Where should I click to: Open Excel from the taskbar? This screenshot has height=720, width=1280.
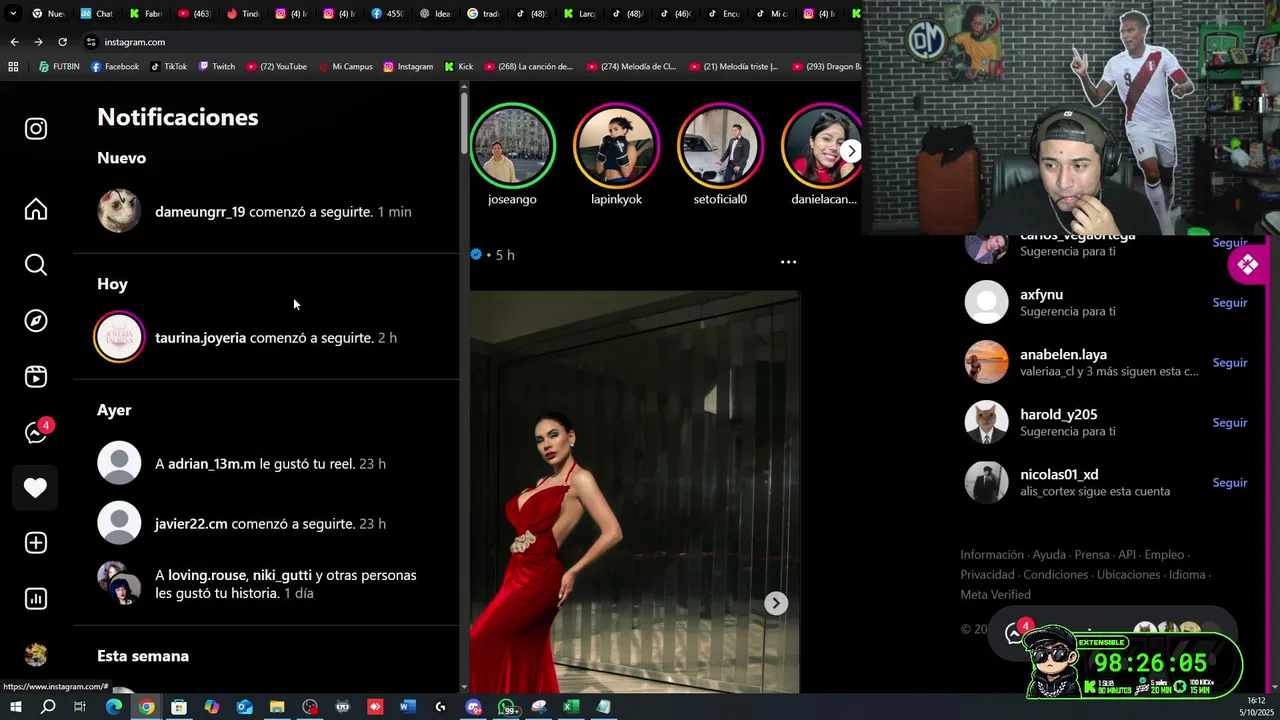pos(570,707)
